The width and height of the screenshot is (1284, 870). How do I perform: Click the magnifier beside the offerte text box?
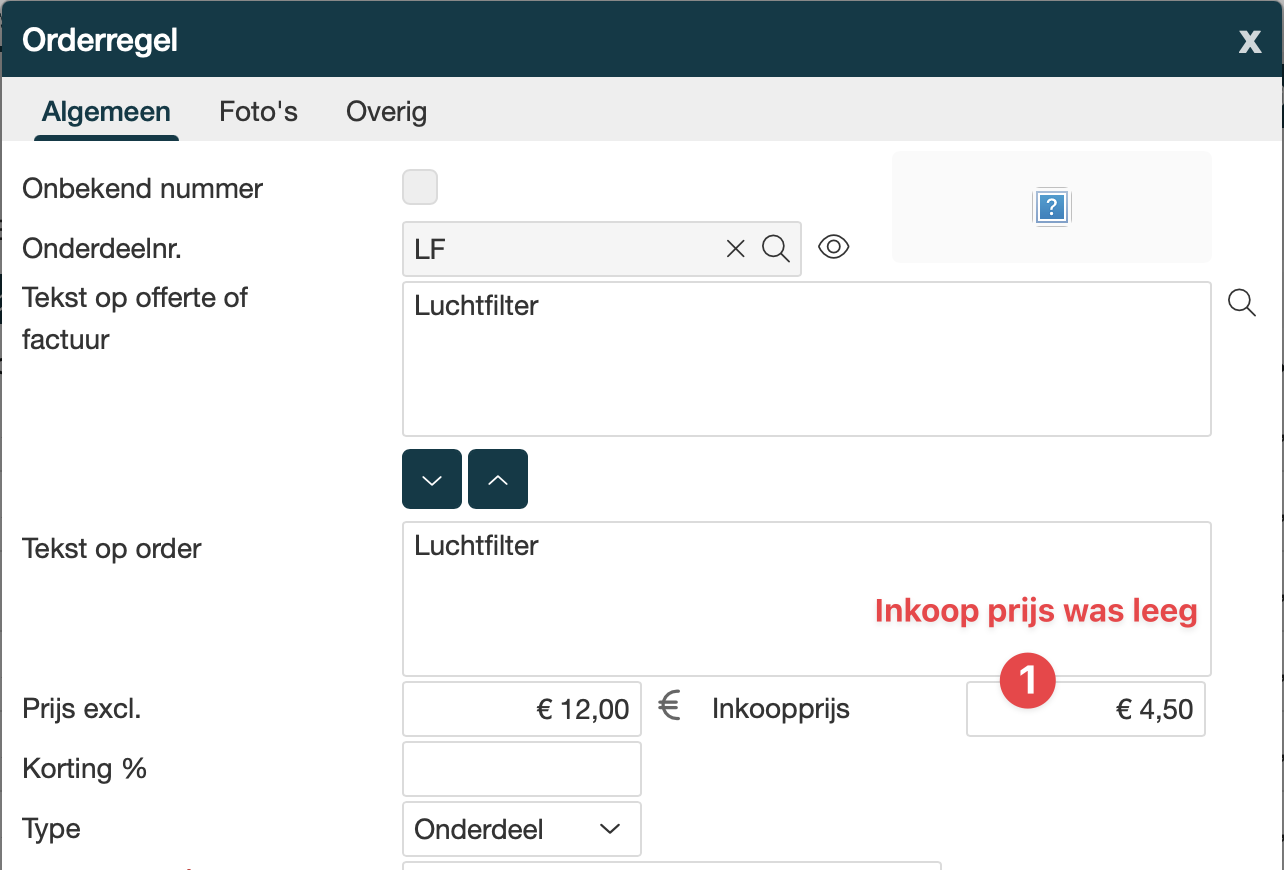(x=1241, y=302)
